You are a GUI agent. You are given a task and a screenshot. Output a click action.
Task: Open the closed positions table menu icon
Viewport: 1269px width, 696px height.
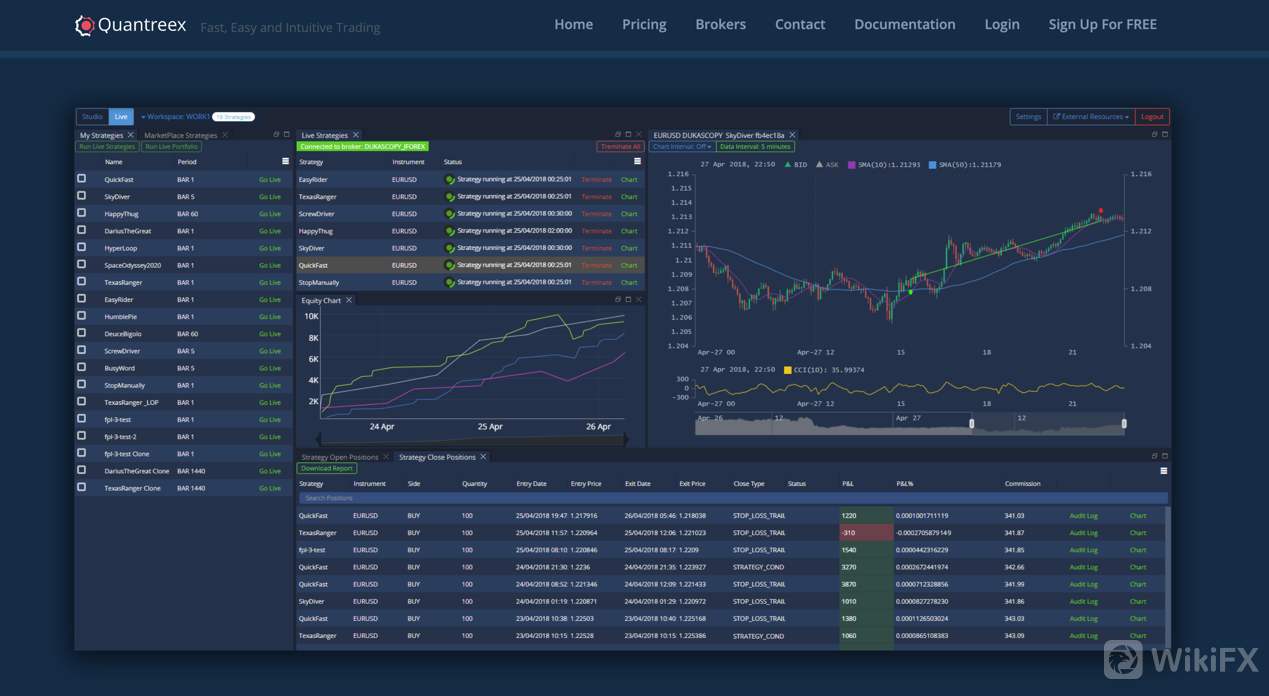(1163, 470)
